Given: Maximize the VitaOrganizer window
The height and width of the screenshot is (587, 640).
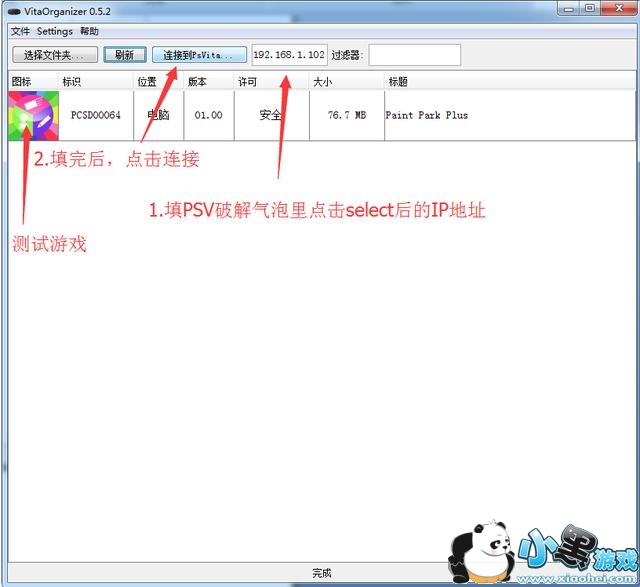Looking at the screenshot, I should click(590, 8).
